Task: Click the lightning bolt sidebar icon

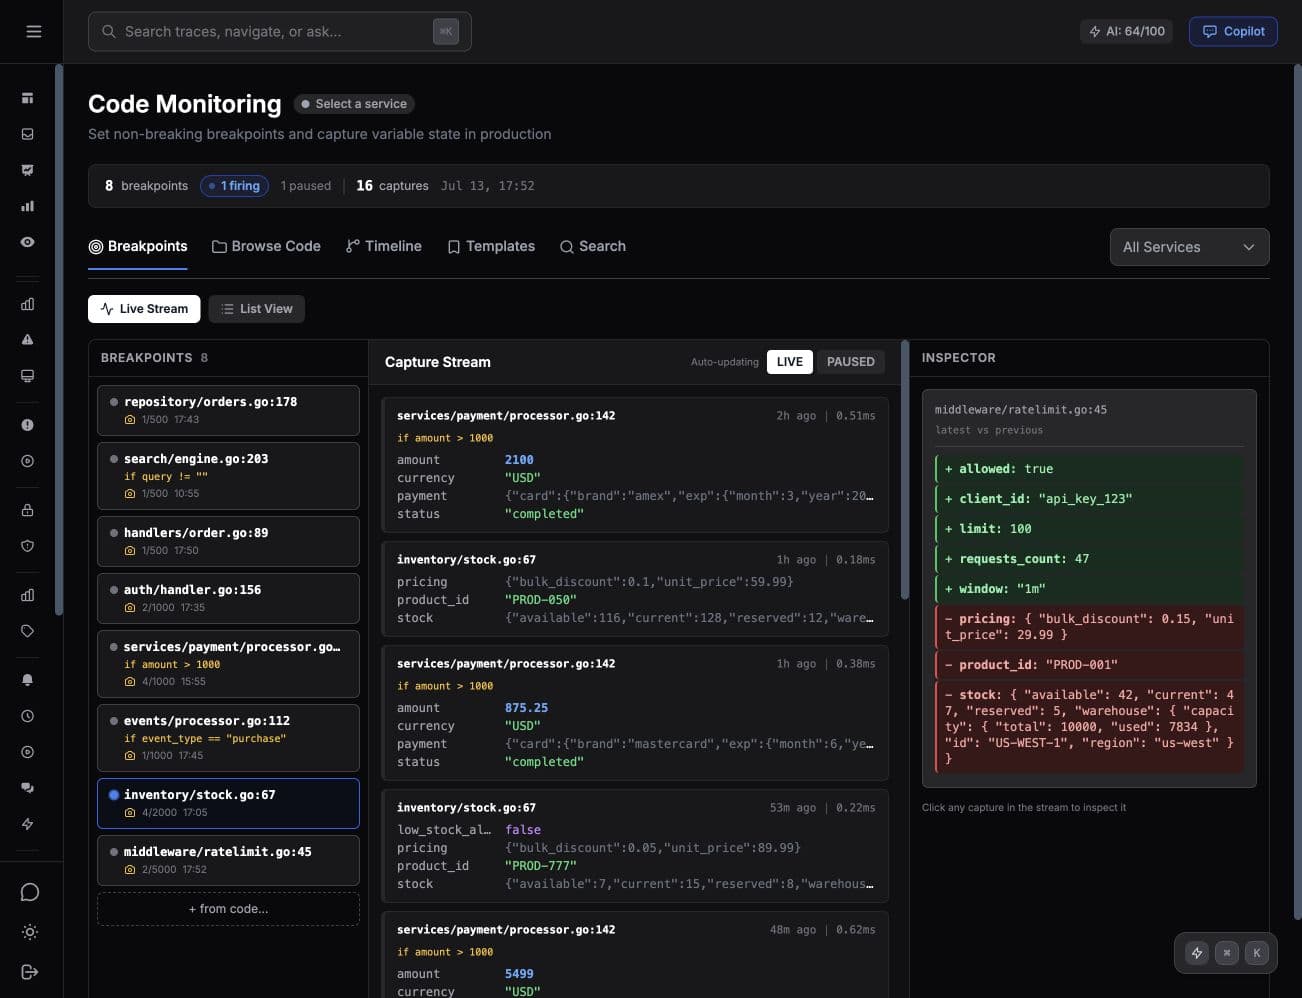Action: pyautogui.click(x=27, y=824)
